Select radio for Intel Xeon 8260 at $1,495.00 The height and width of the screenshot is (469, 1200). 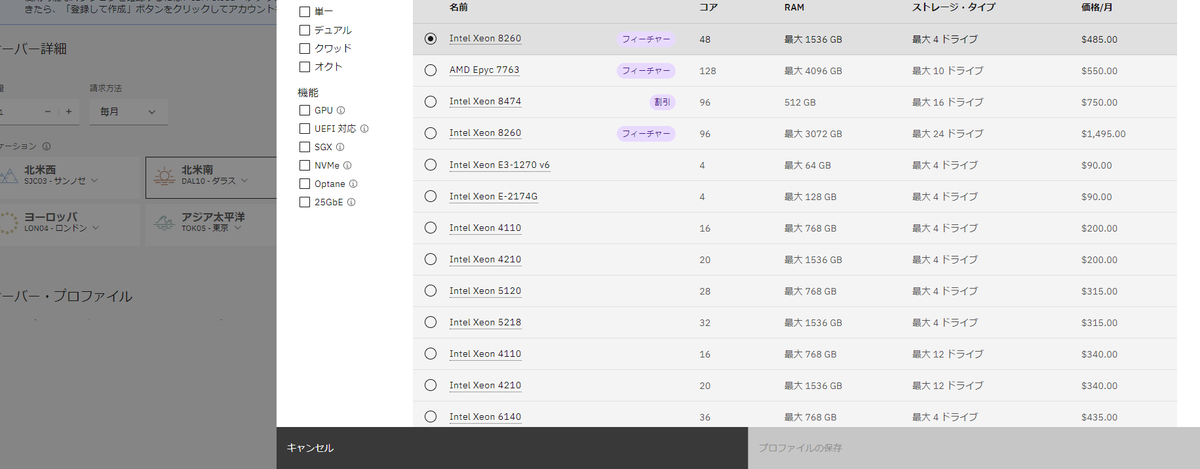[x=430, y=133]
